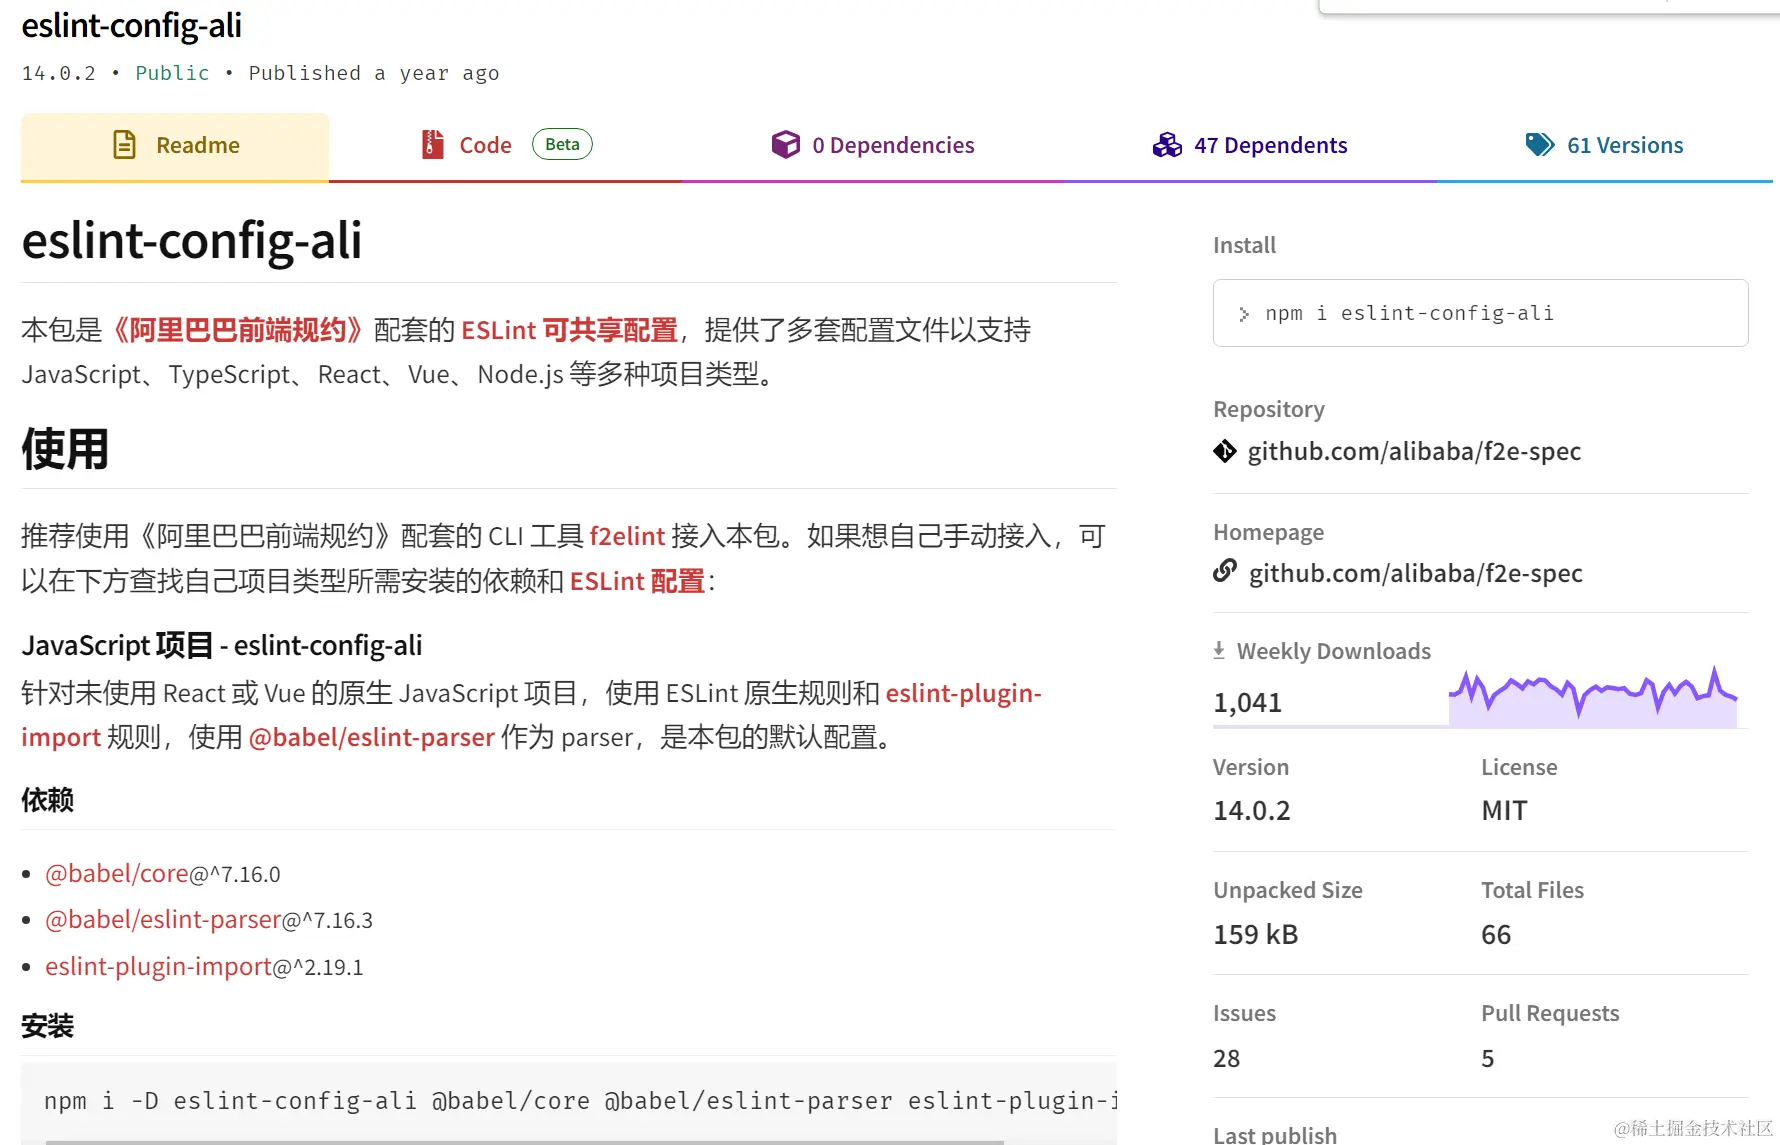Viewport: 1780px width, 1145px height.
Task: Click the Dependents cubes icon
Action: pos(1167,145)
